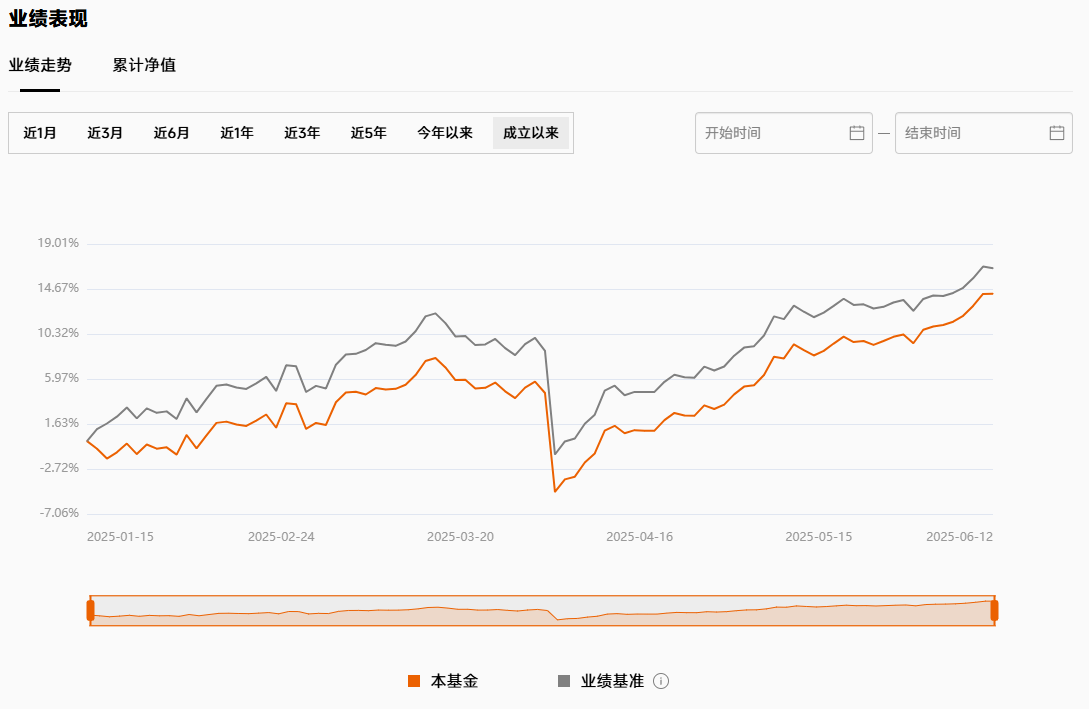Open 结束时间 date picker field
This screenshot has height=709, width=1089.
[970, 133]
